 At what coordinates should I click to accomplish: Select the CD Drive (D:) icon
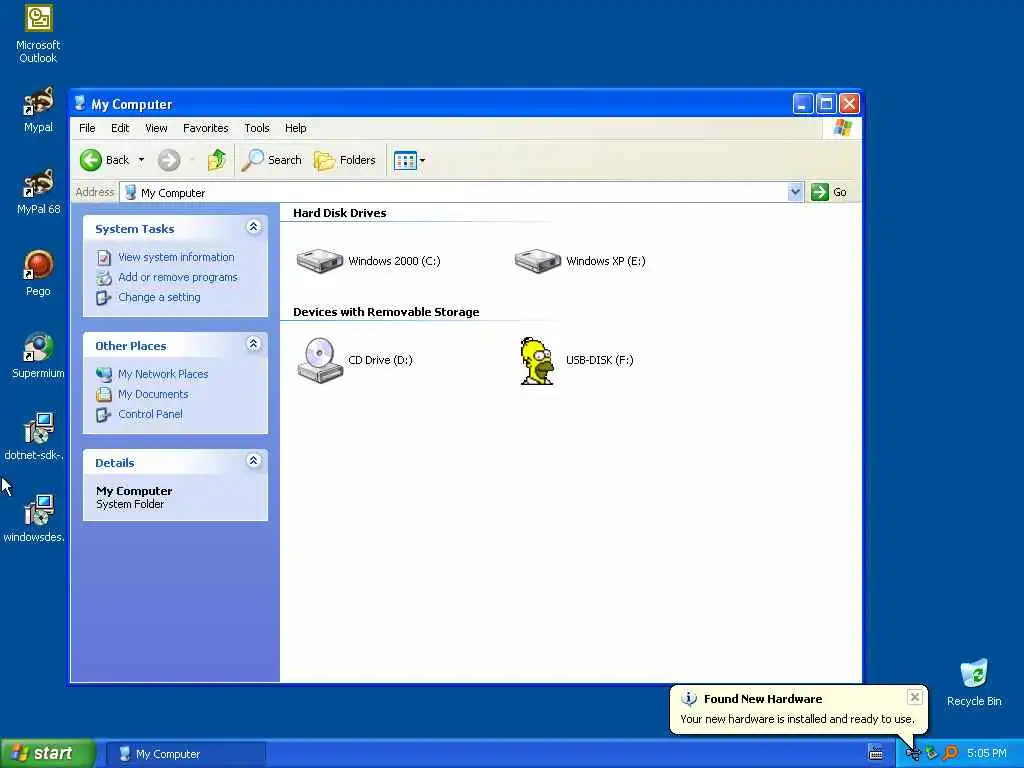point(320,360)
